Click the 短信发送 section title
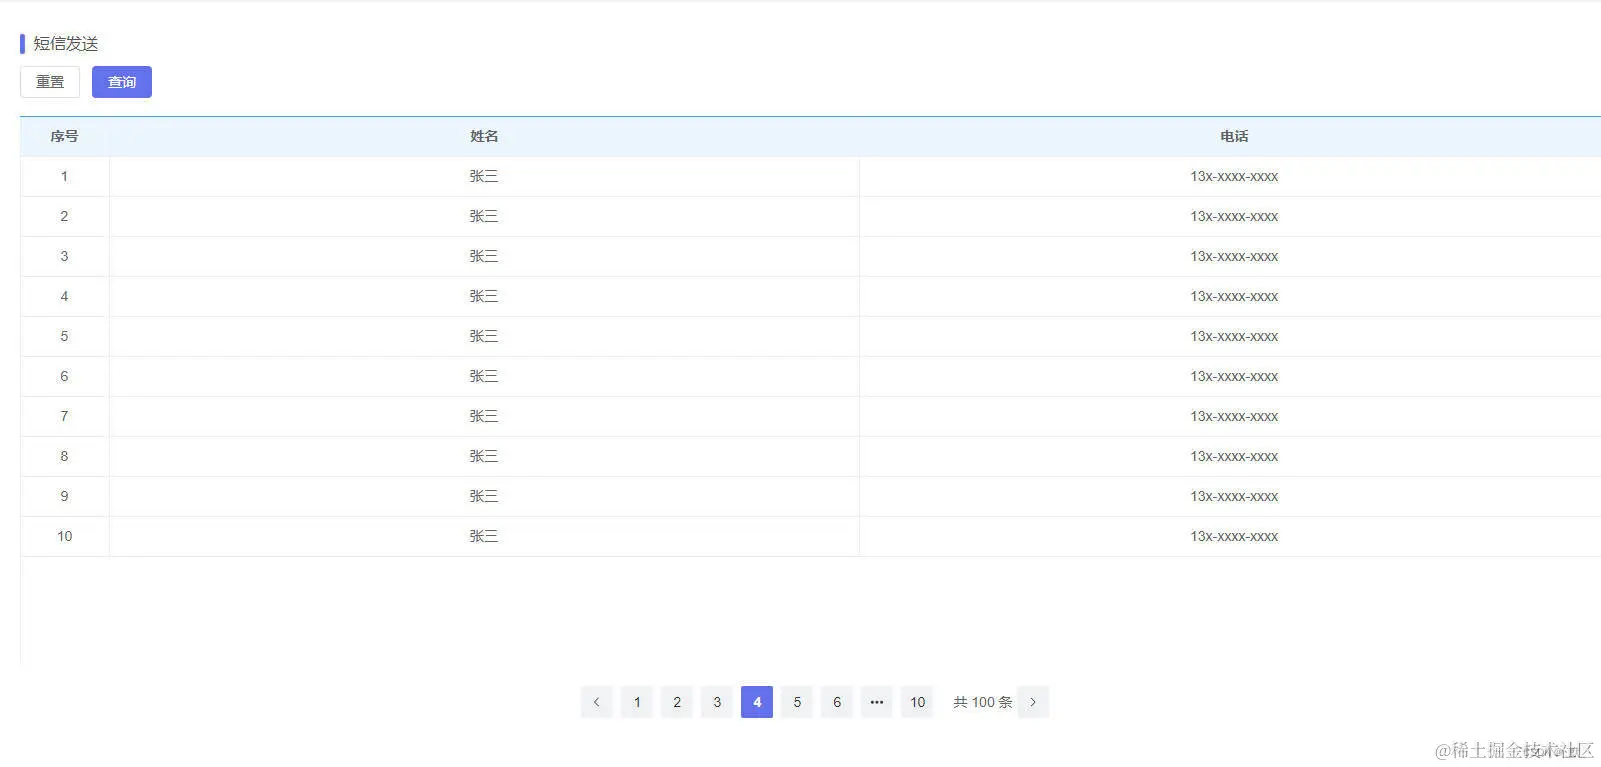 tap(66, 43)
